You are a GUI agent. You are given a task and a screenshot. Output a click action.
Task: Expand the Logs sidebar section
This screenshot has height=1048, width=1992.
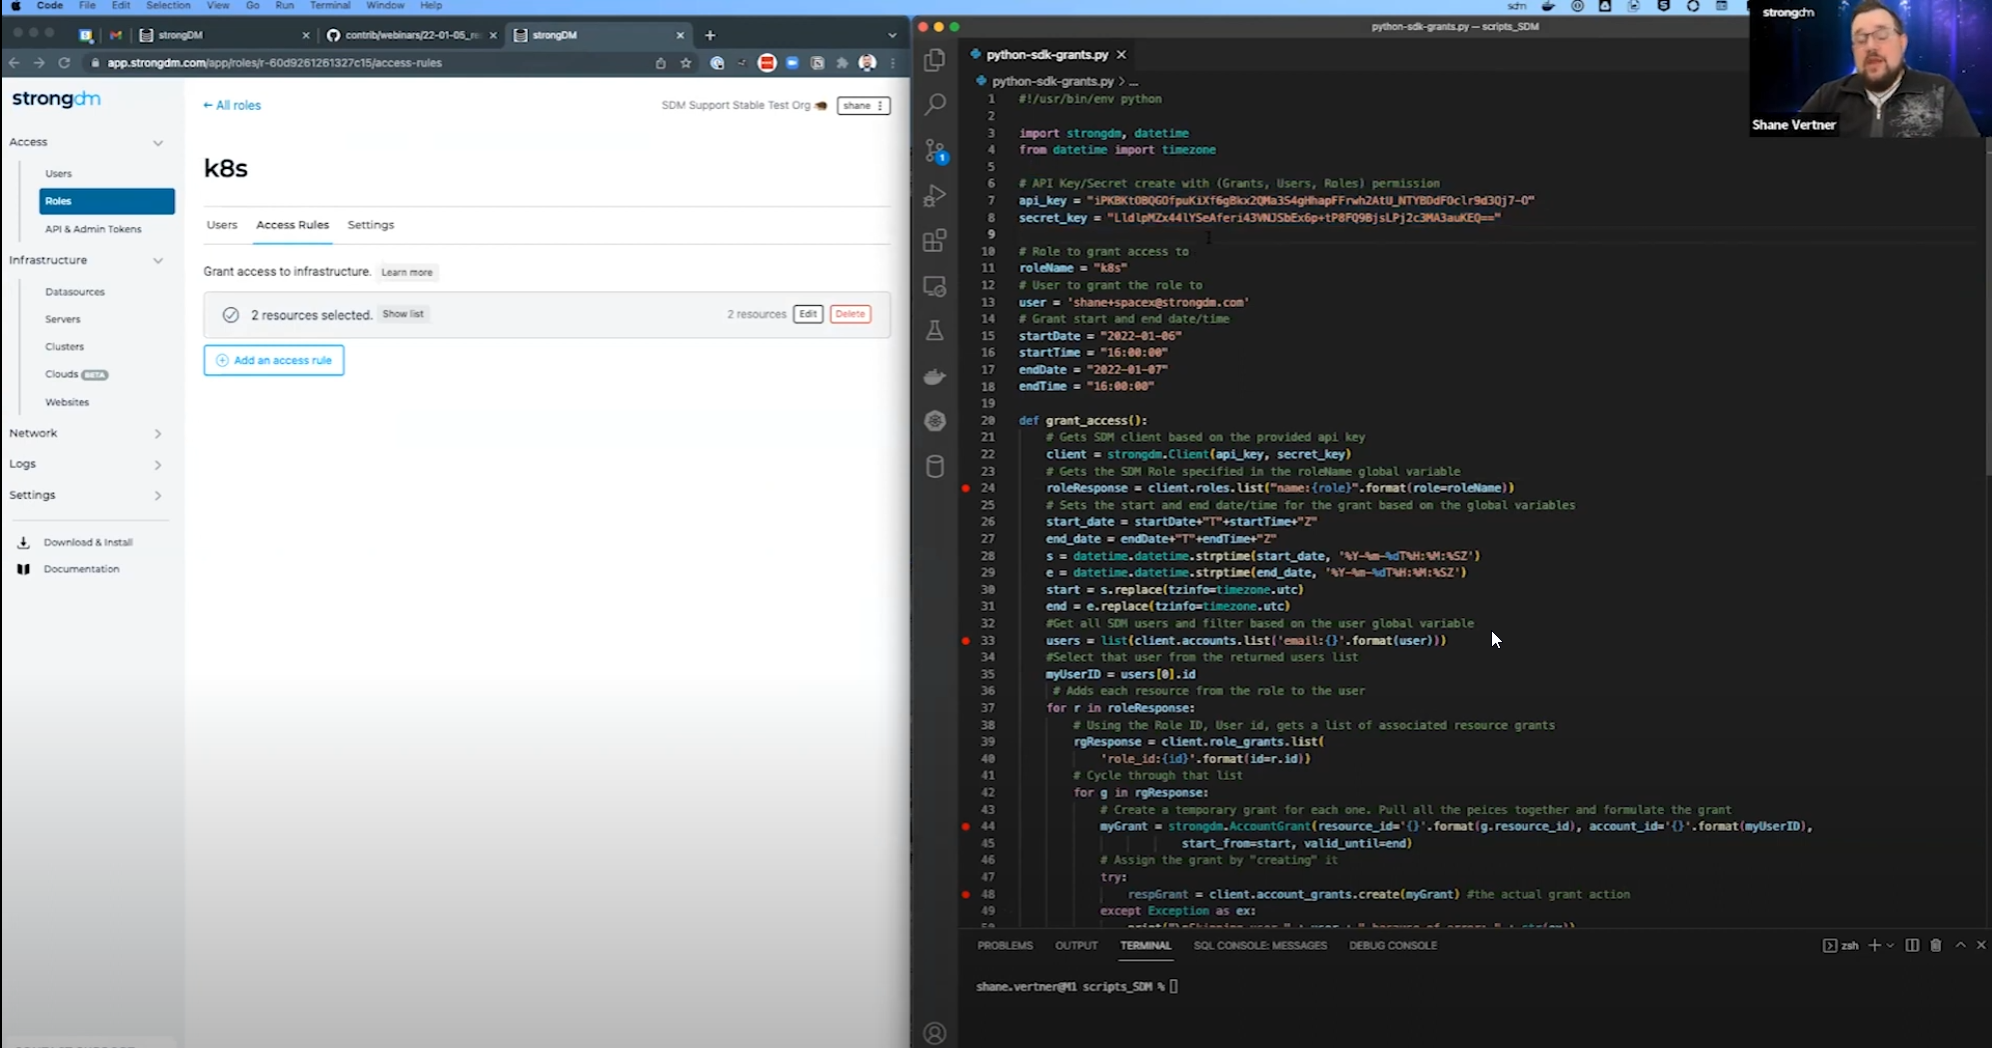[158, 465]
